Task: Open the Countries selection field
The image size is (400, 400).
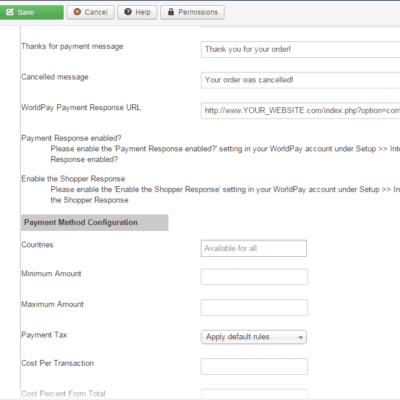Action: [254, 248]
